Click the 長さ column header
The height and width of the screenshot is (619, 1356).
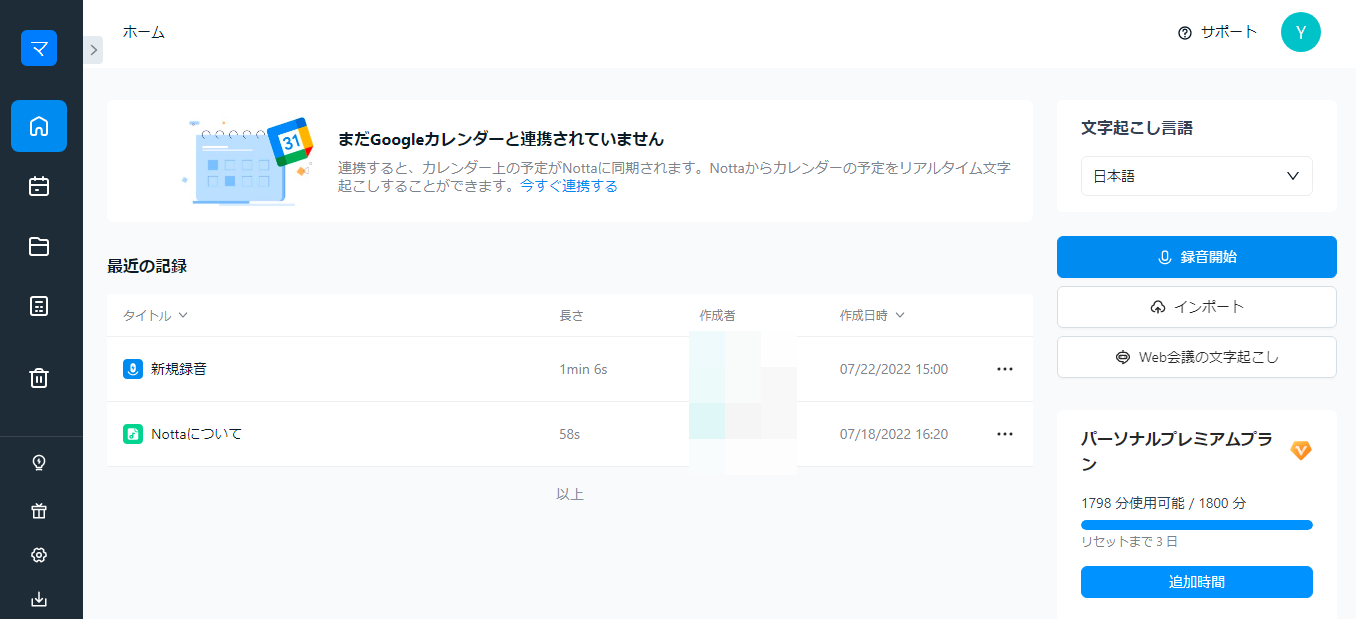click(571, 315)
